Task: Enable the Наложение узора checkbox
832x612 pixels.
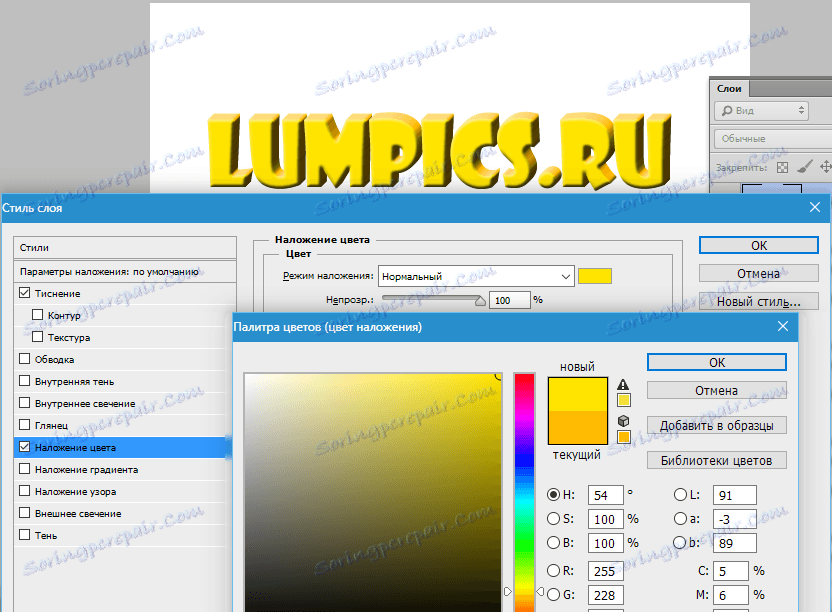Action: point(24,490)
